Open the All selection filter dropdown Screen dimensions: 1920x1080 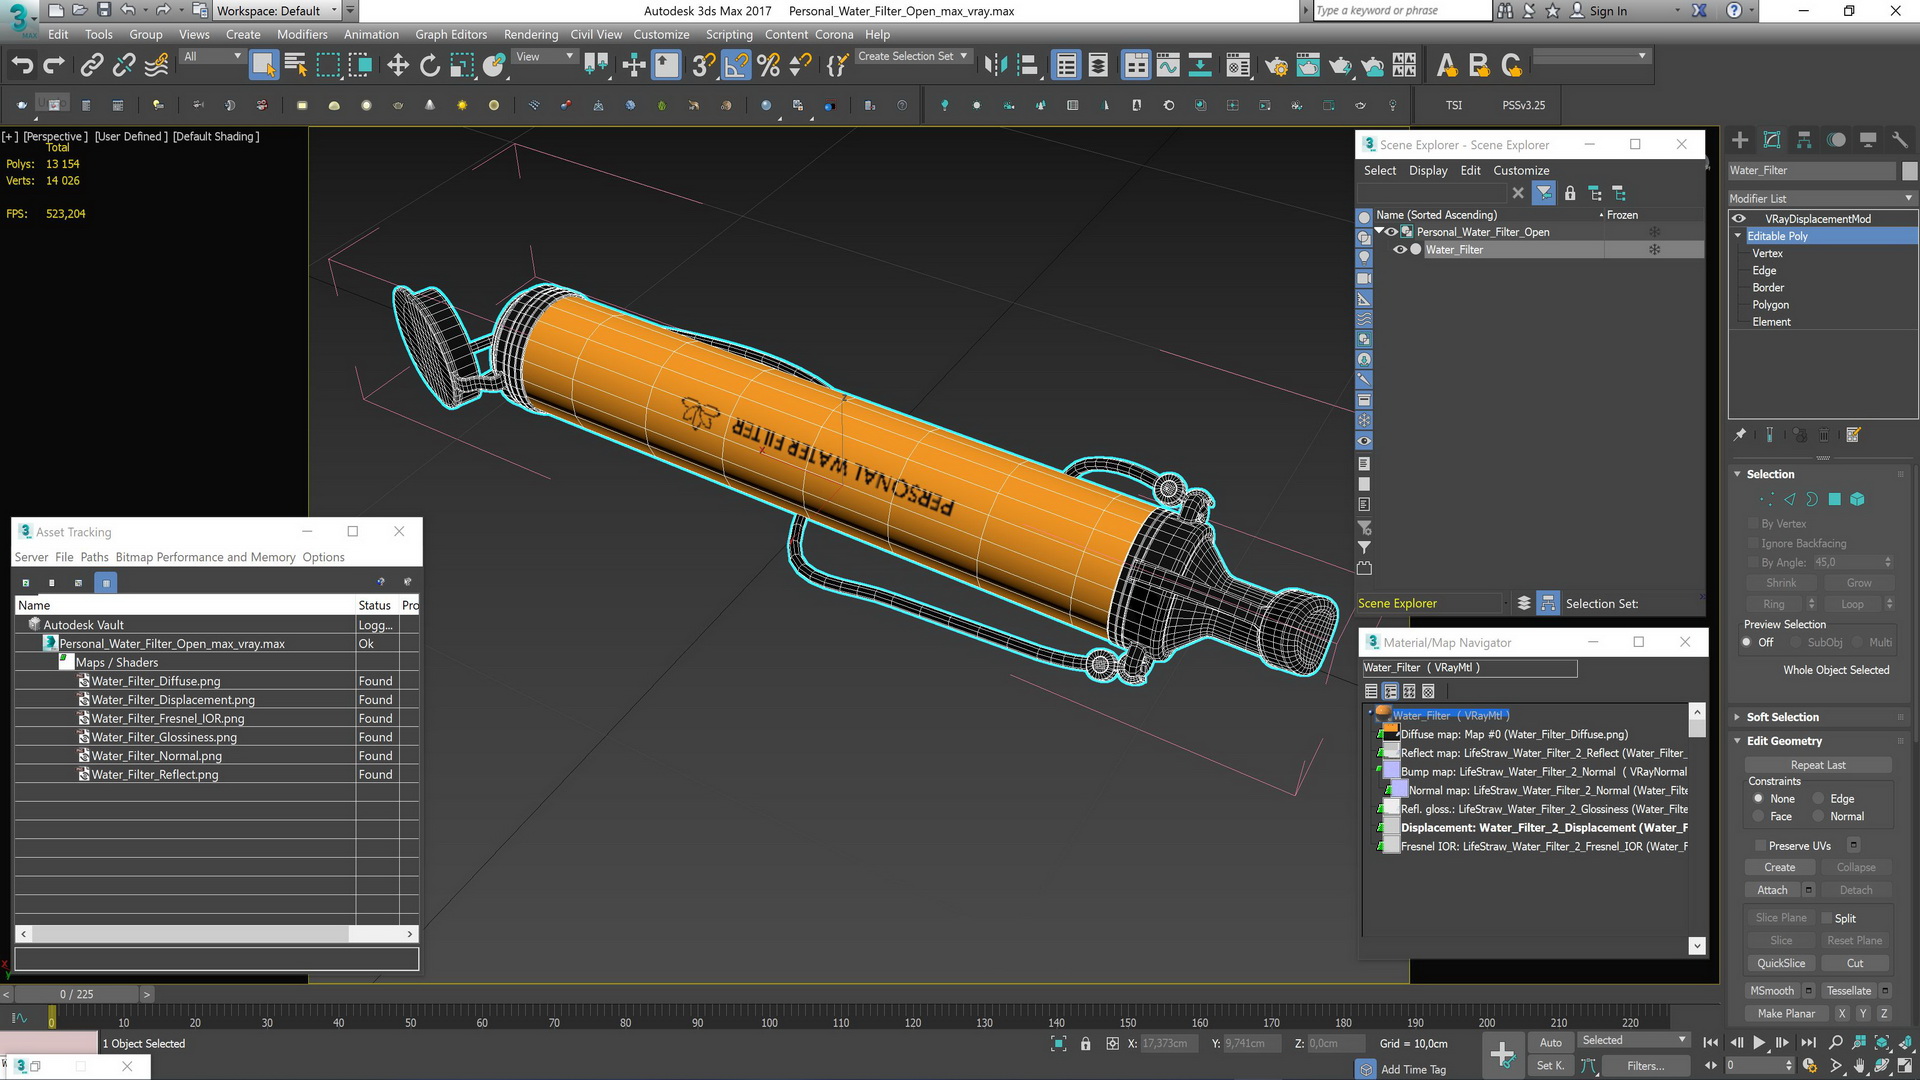pos(212,57)
